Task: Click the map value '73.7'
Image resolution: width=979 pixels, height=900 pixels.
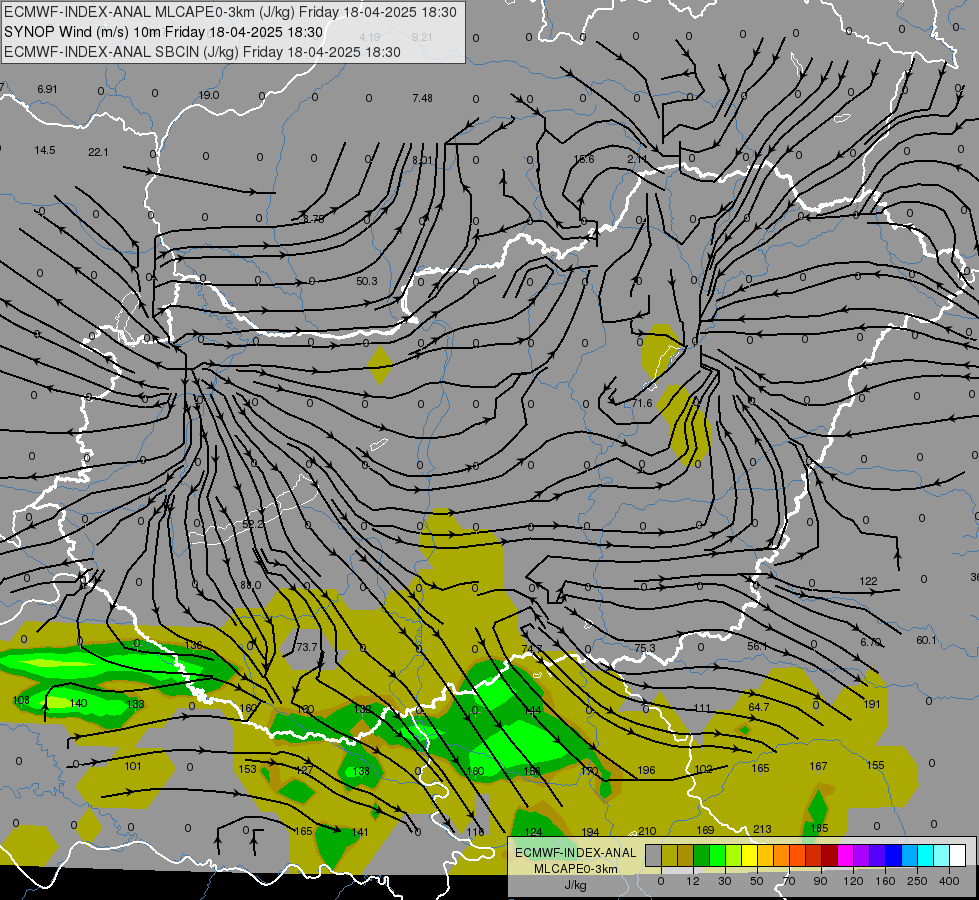Action: click(307, 648)
